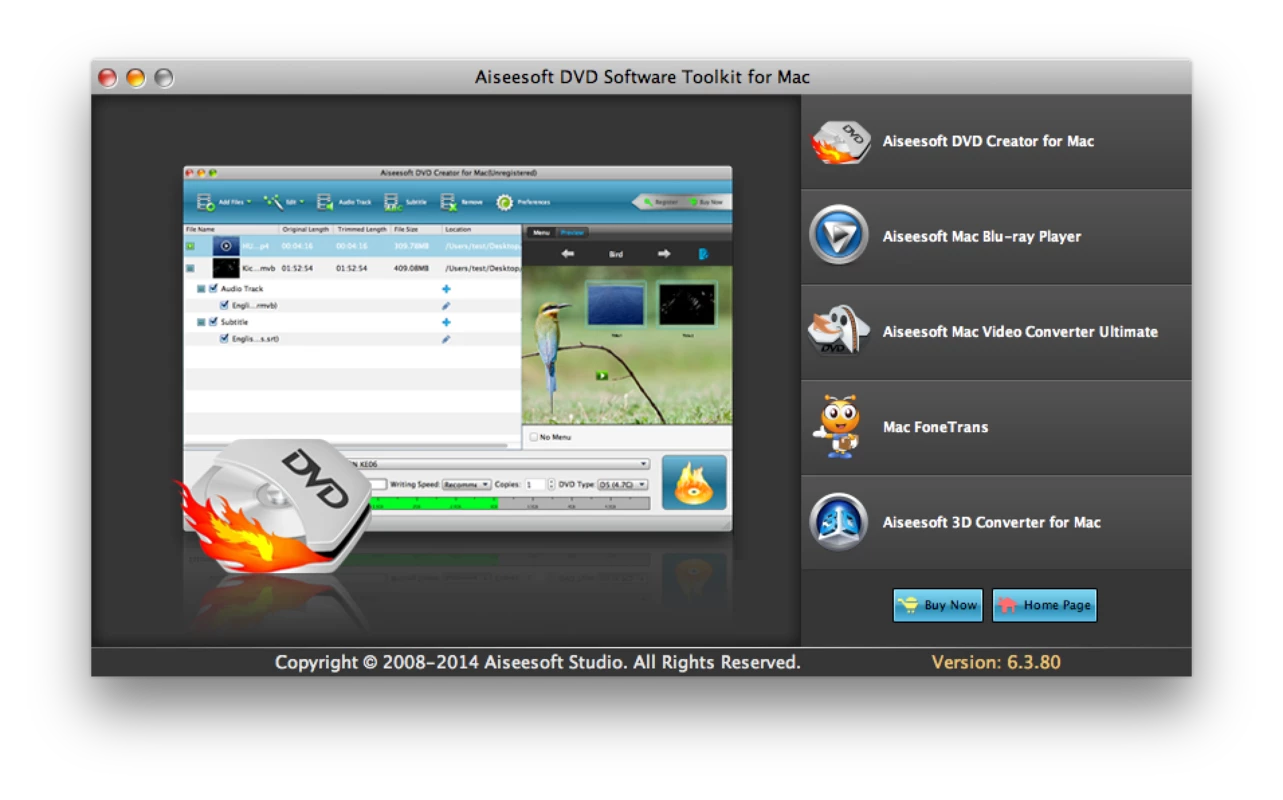The width and height of the screenshot is (1283, 800).
Task: Click Audio Track toolbar icon in preview
Action: [325, 202]
